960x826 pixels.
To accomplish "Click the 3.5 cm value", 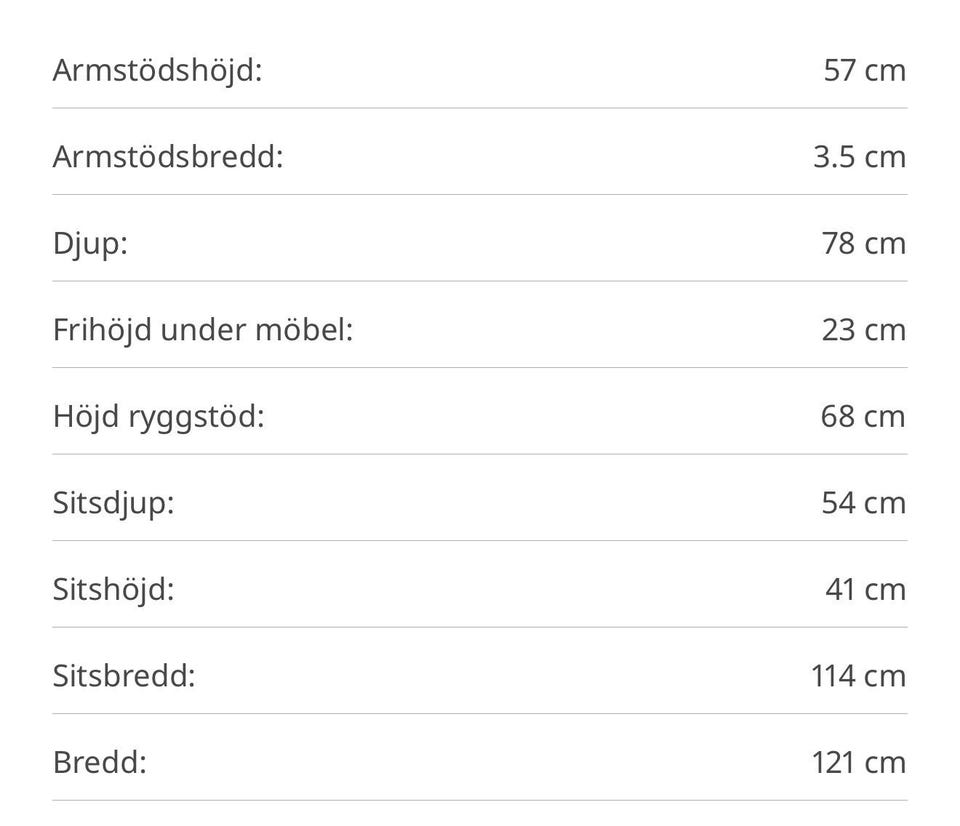I will point(860,157).
